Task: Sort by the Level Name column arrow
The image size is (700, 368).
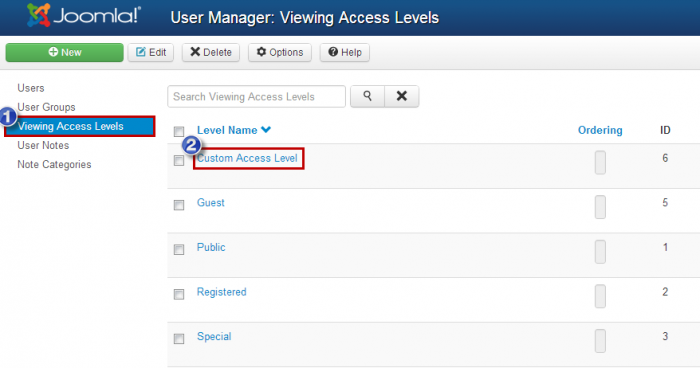Action: coord(266,130)
